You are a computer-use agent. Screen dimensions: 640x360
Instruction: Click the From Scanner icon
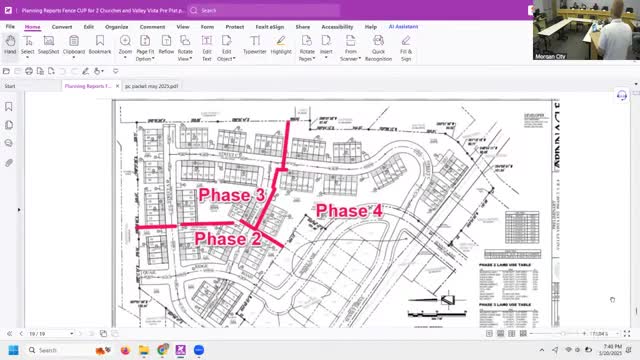point(351,40)
